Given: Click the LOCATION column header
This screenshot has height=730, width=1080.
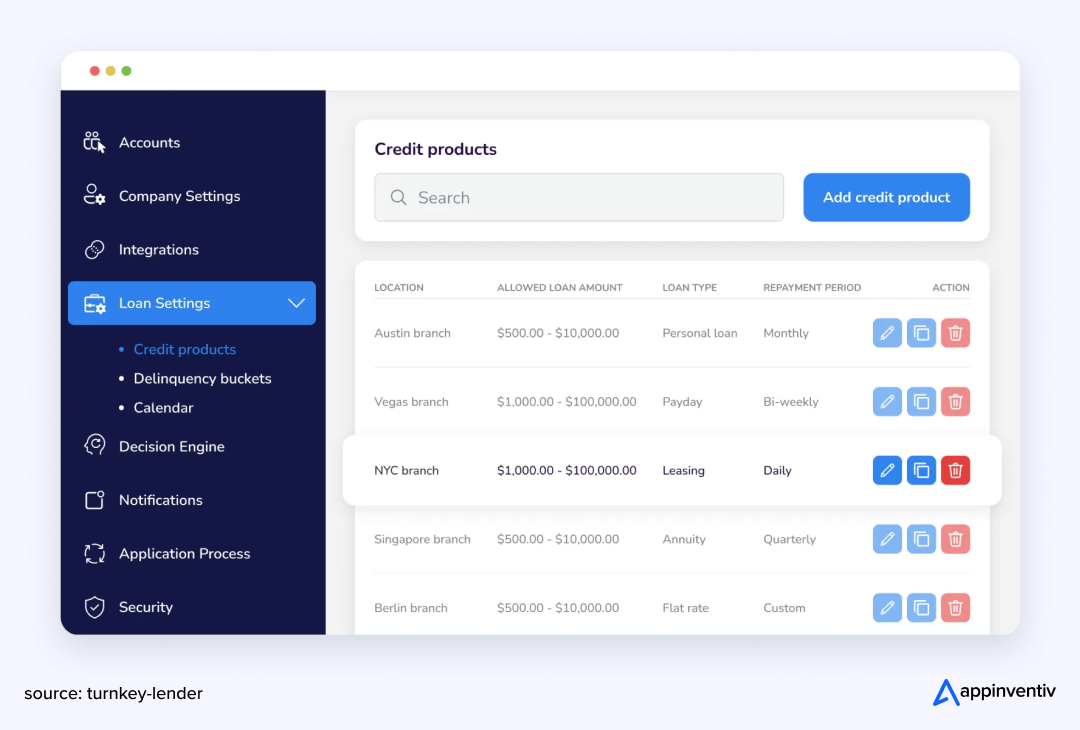Looking at the screenshot, I should (399, 288).
